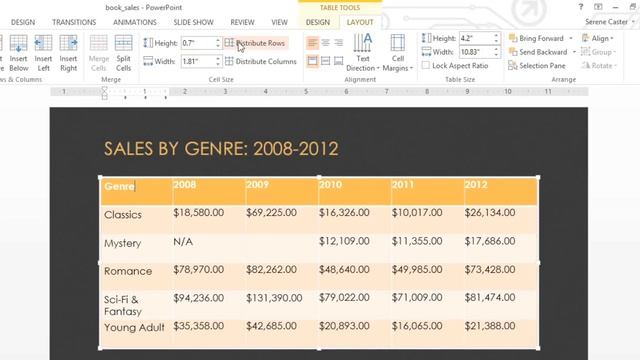The height and width of the screenshot is (360, 640).
Task: Center cell text vertically
Action: (x=325, y=61)
